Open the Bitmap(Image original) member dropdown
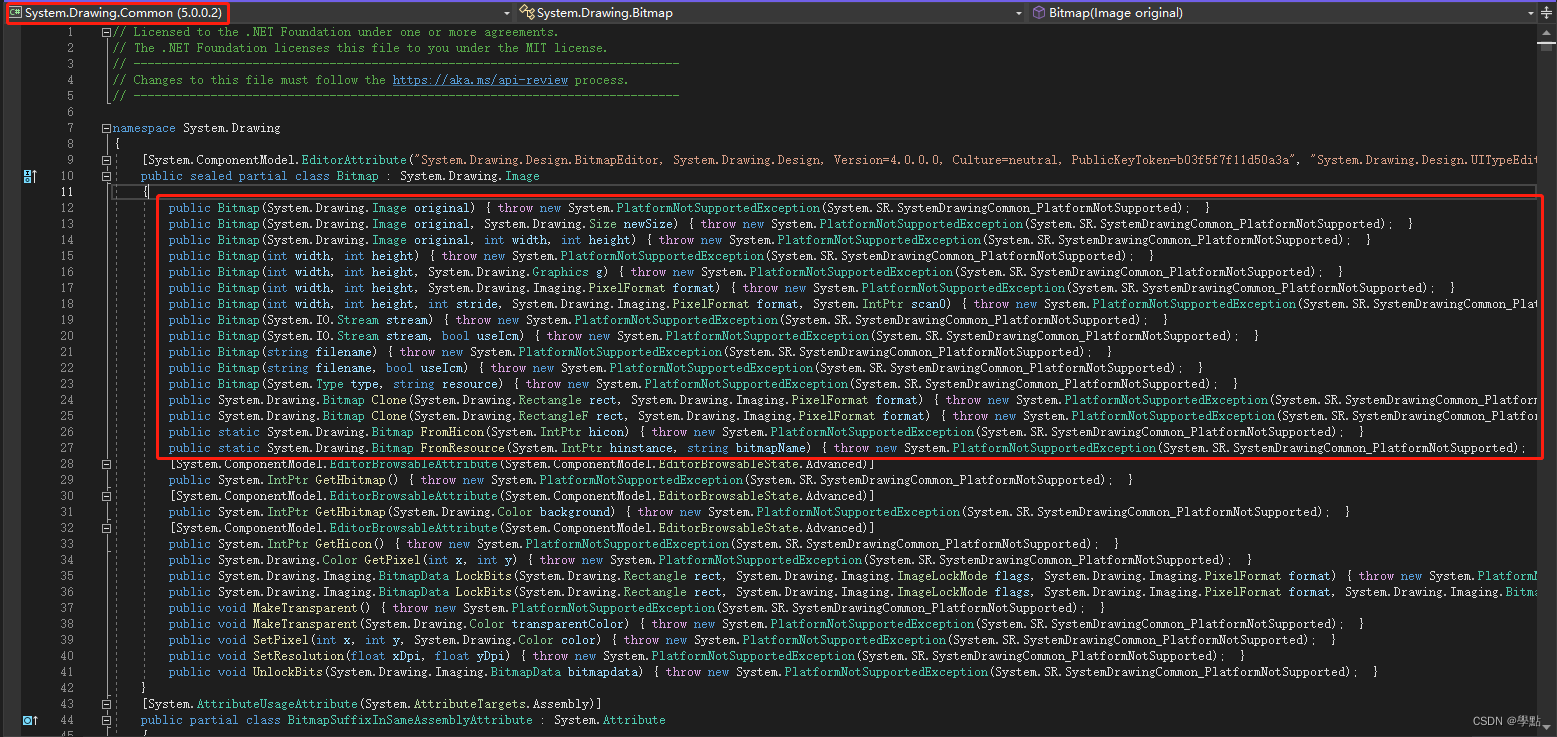 (x=1283, y=13)
